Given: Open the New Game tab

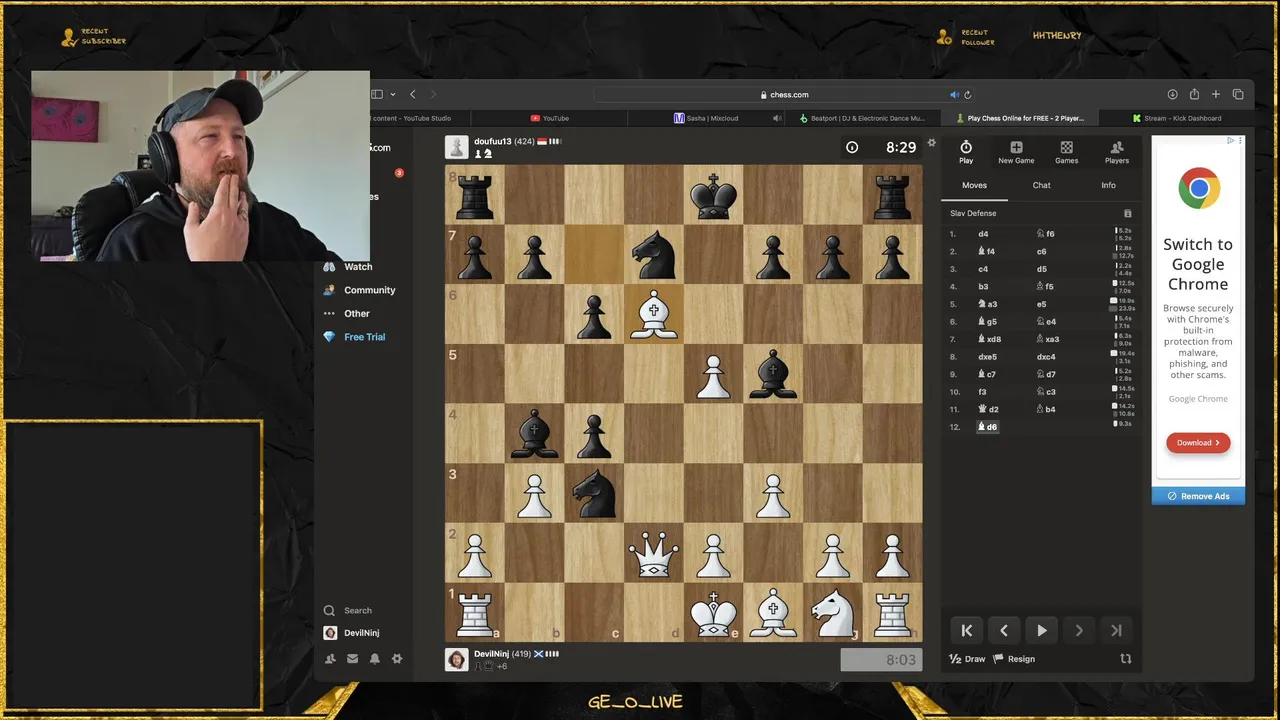Looking at the screenshot, I should click(1016, 152).
